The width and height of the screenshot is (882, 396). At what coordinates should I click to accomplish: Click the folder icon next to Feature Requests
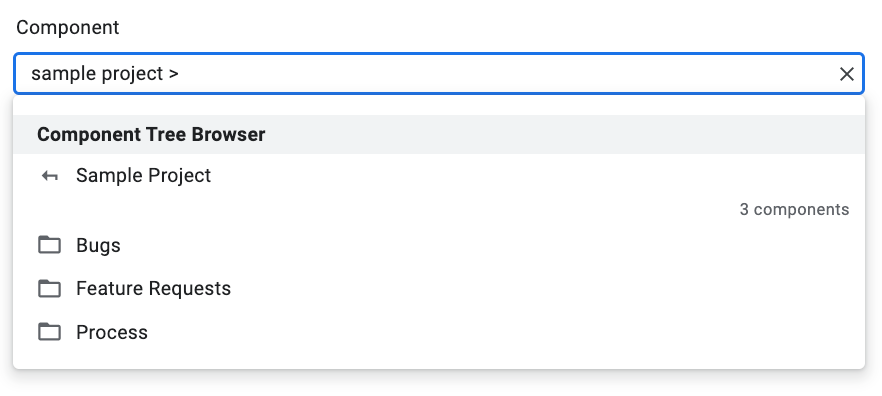50,289
